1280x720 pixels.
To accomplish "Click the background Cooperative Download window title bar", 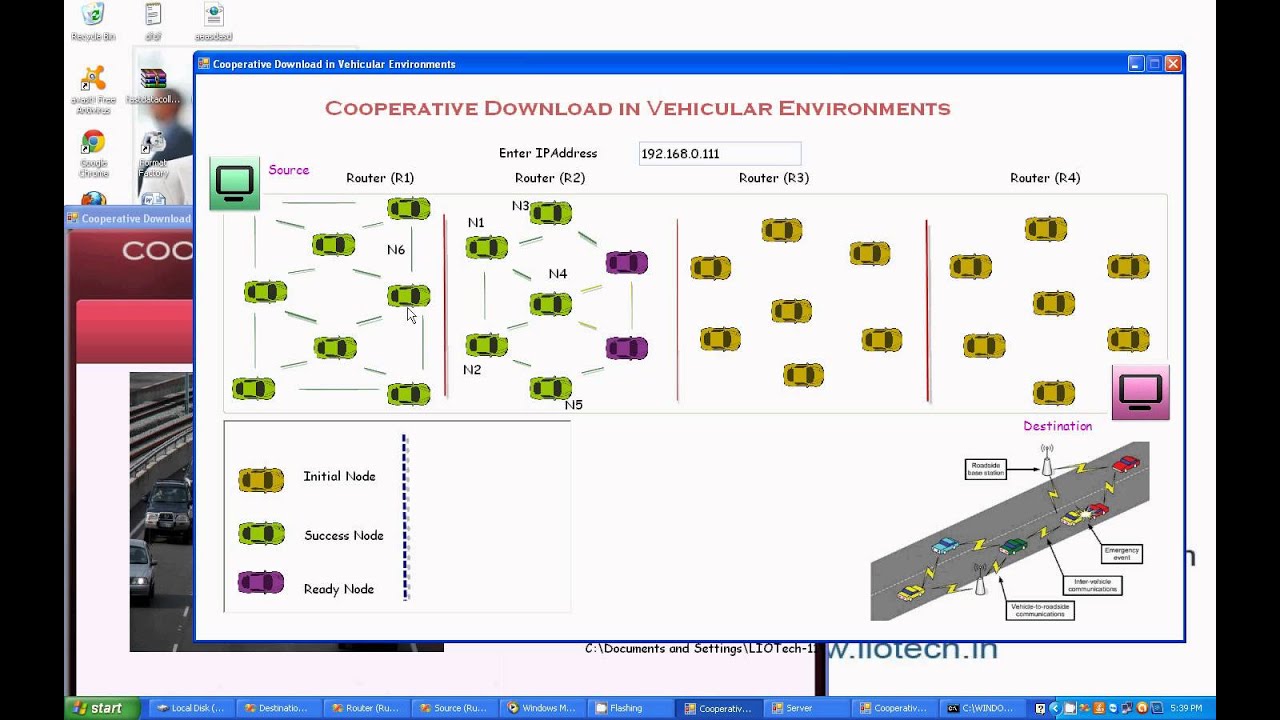I will click(130, 218).
